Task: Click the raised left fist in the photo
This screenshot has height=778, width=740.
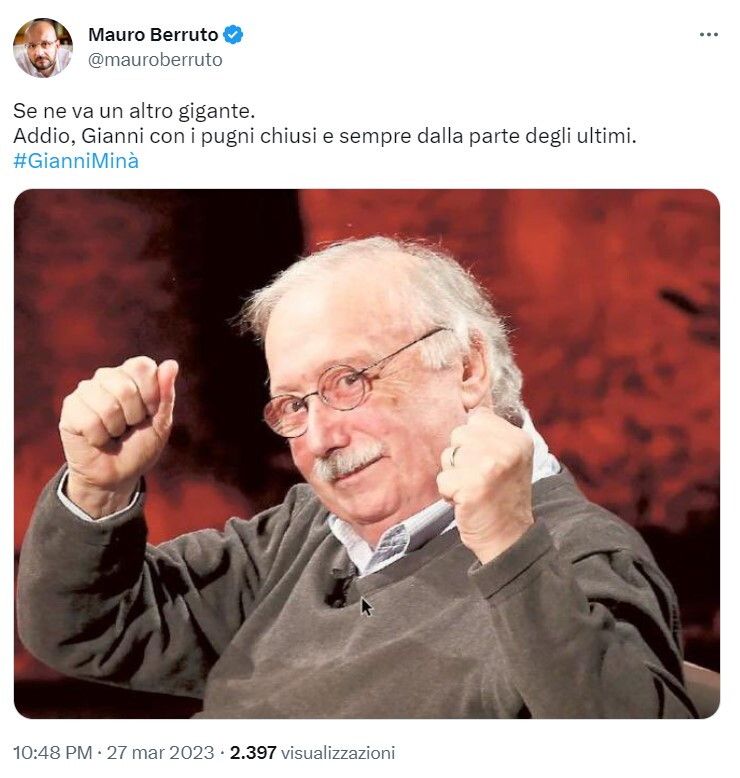Action: click(118, 410)
